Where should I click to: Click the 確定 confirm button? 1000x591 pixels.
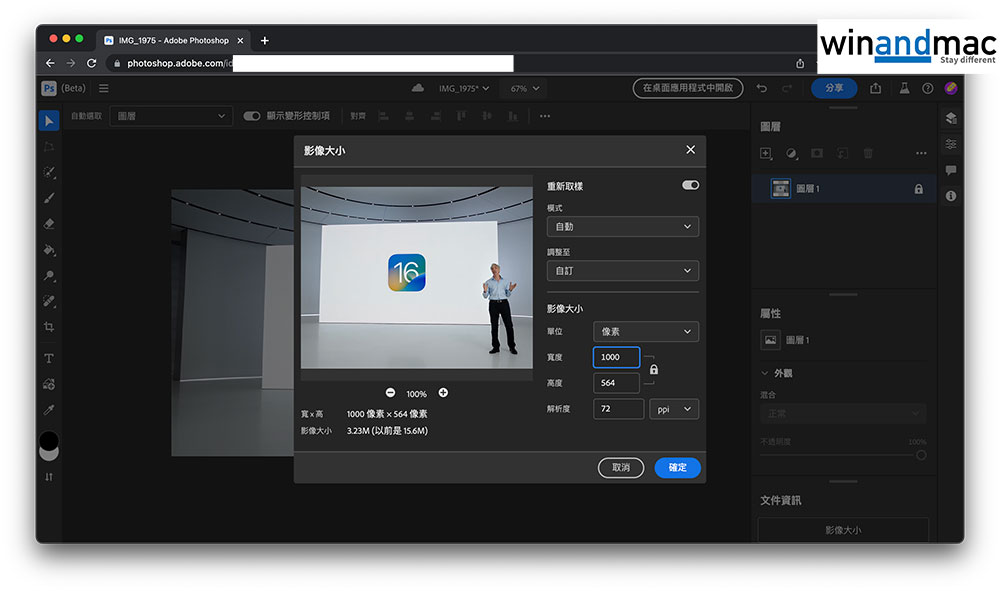point(677,467)
